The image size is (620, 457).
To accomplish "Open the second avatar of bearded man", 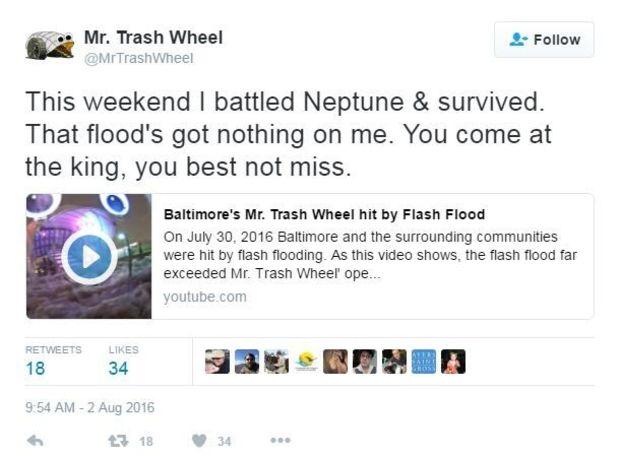I will coord(247,361).
